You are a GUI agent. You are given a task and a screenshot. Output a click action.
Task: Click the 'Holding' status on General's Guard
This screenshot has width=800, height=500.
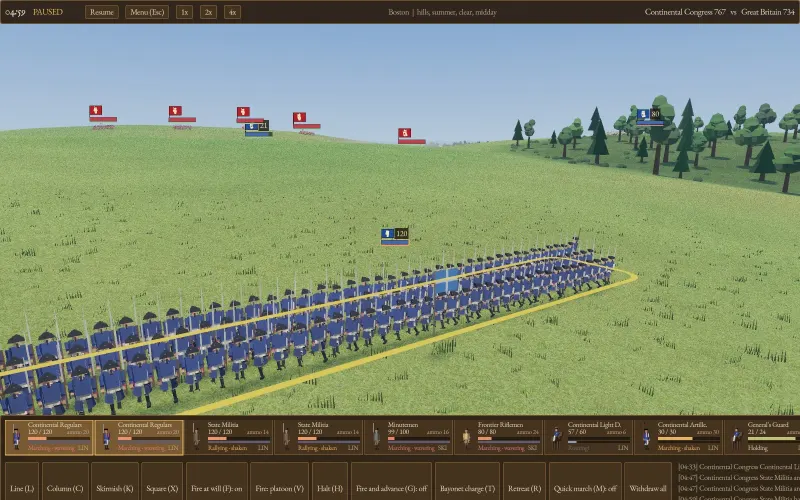pyautogui.click(x=758, y=447)
